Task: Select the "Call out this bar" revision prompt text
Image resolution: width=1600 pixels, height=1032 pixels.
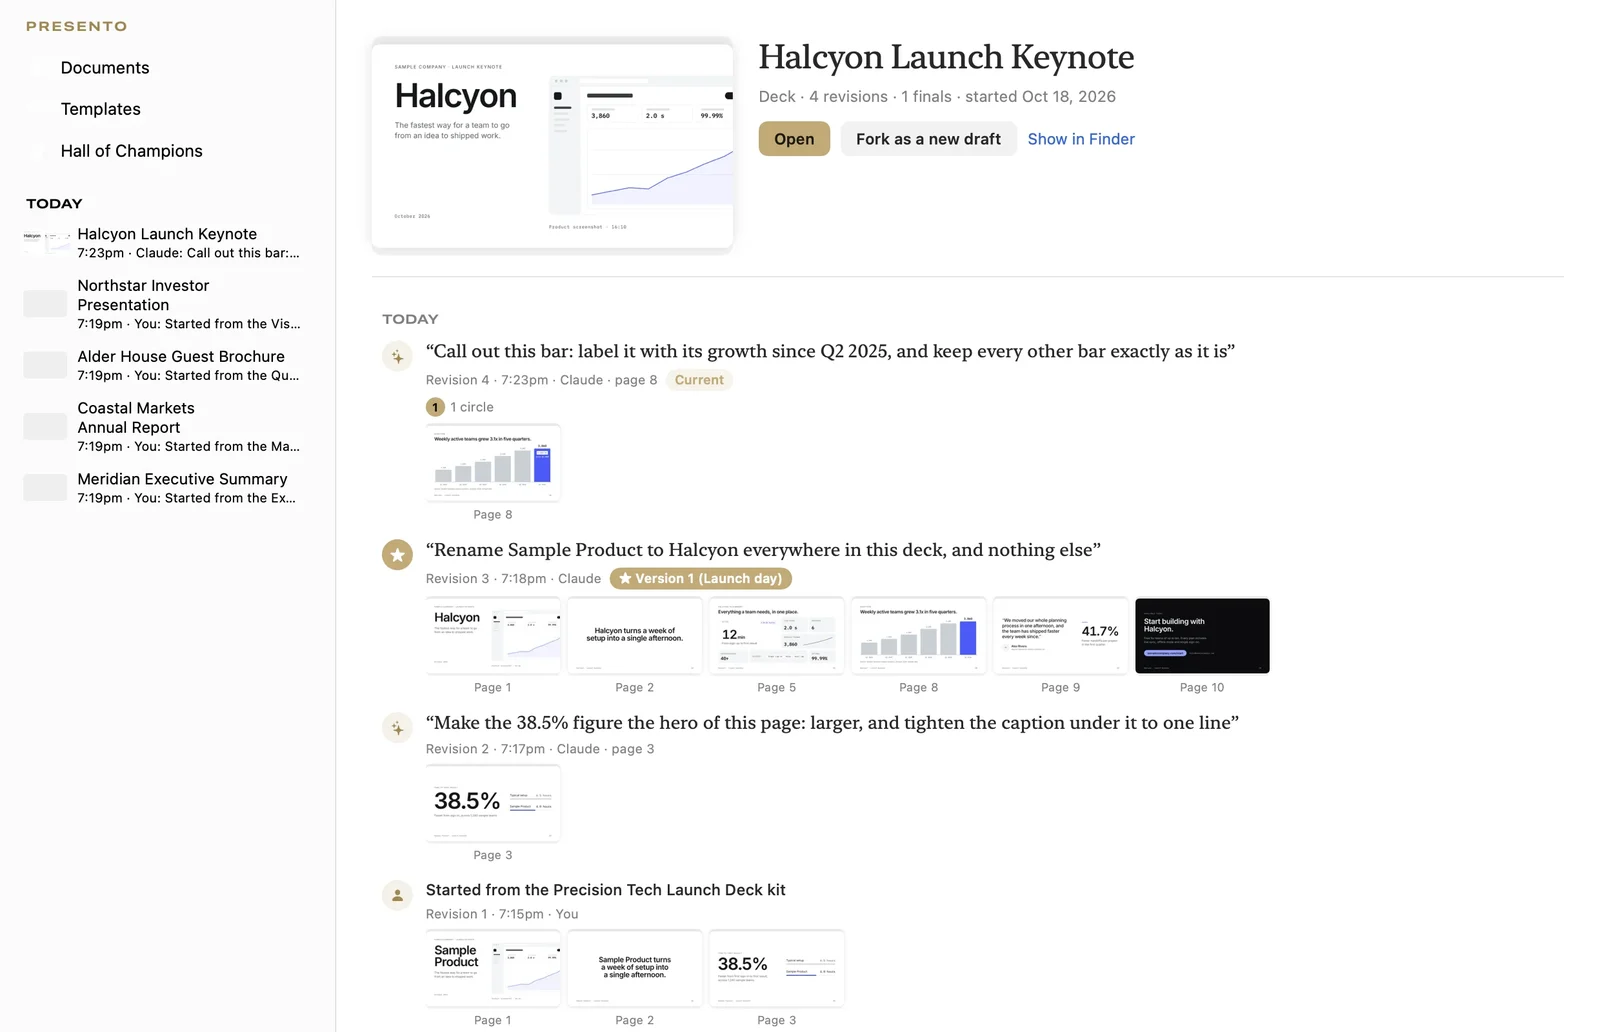Action: click(x=830, y=351)
